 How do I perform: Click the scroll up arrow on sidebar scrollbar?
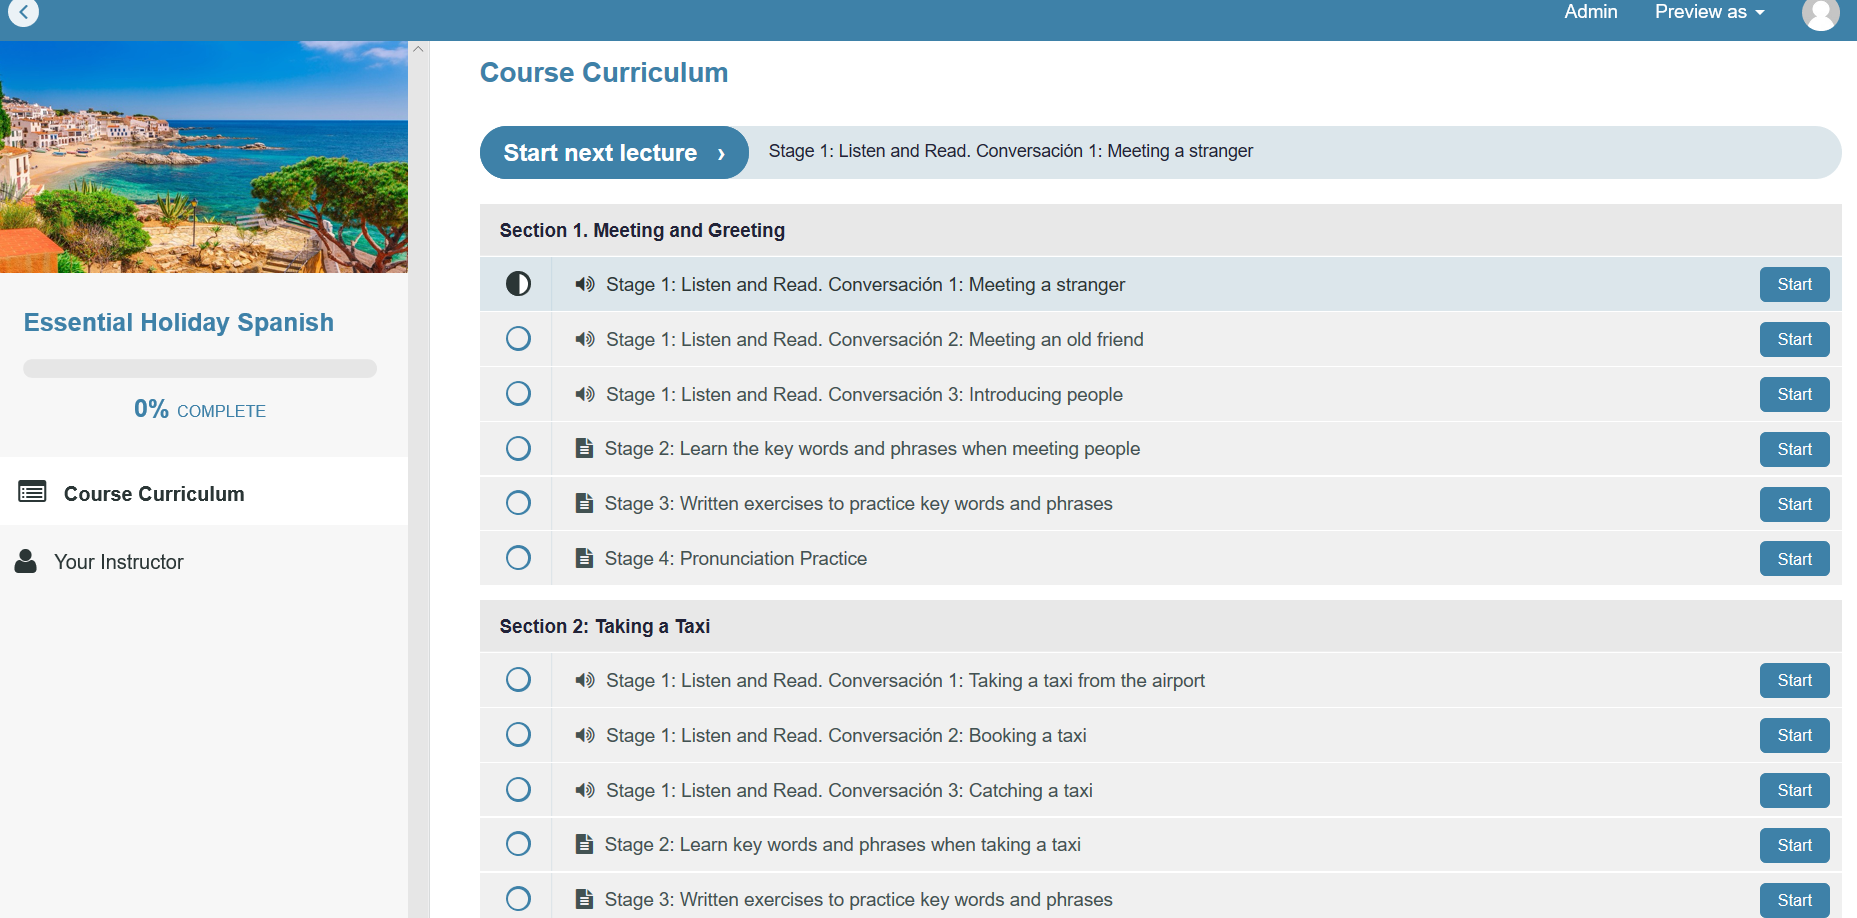coord(419,49)
